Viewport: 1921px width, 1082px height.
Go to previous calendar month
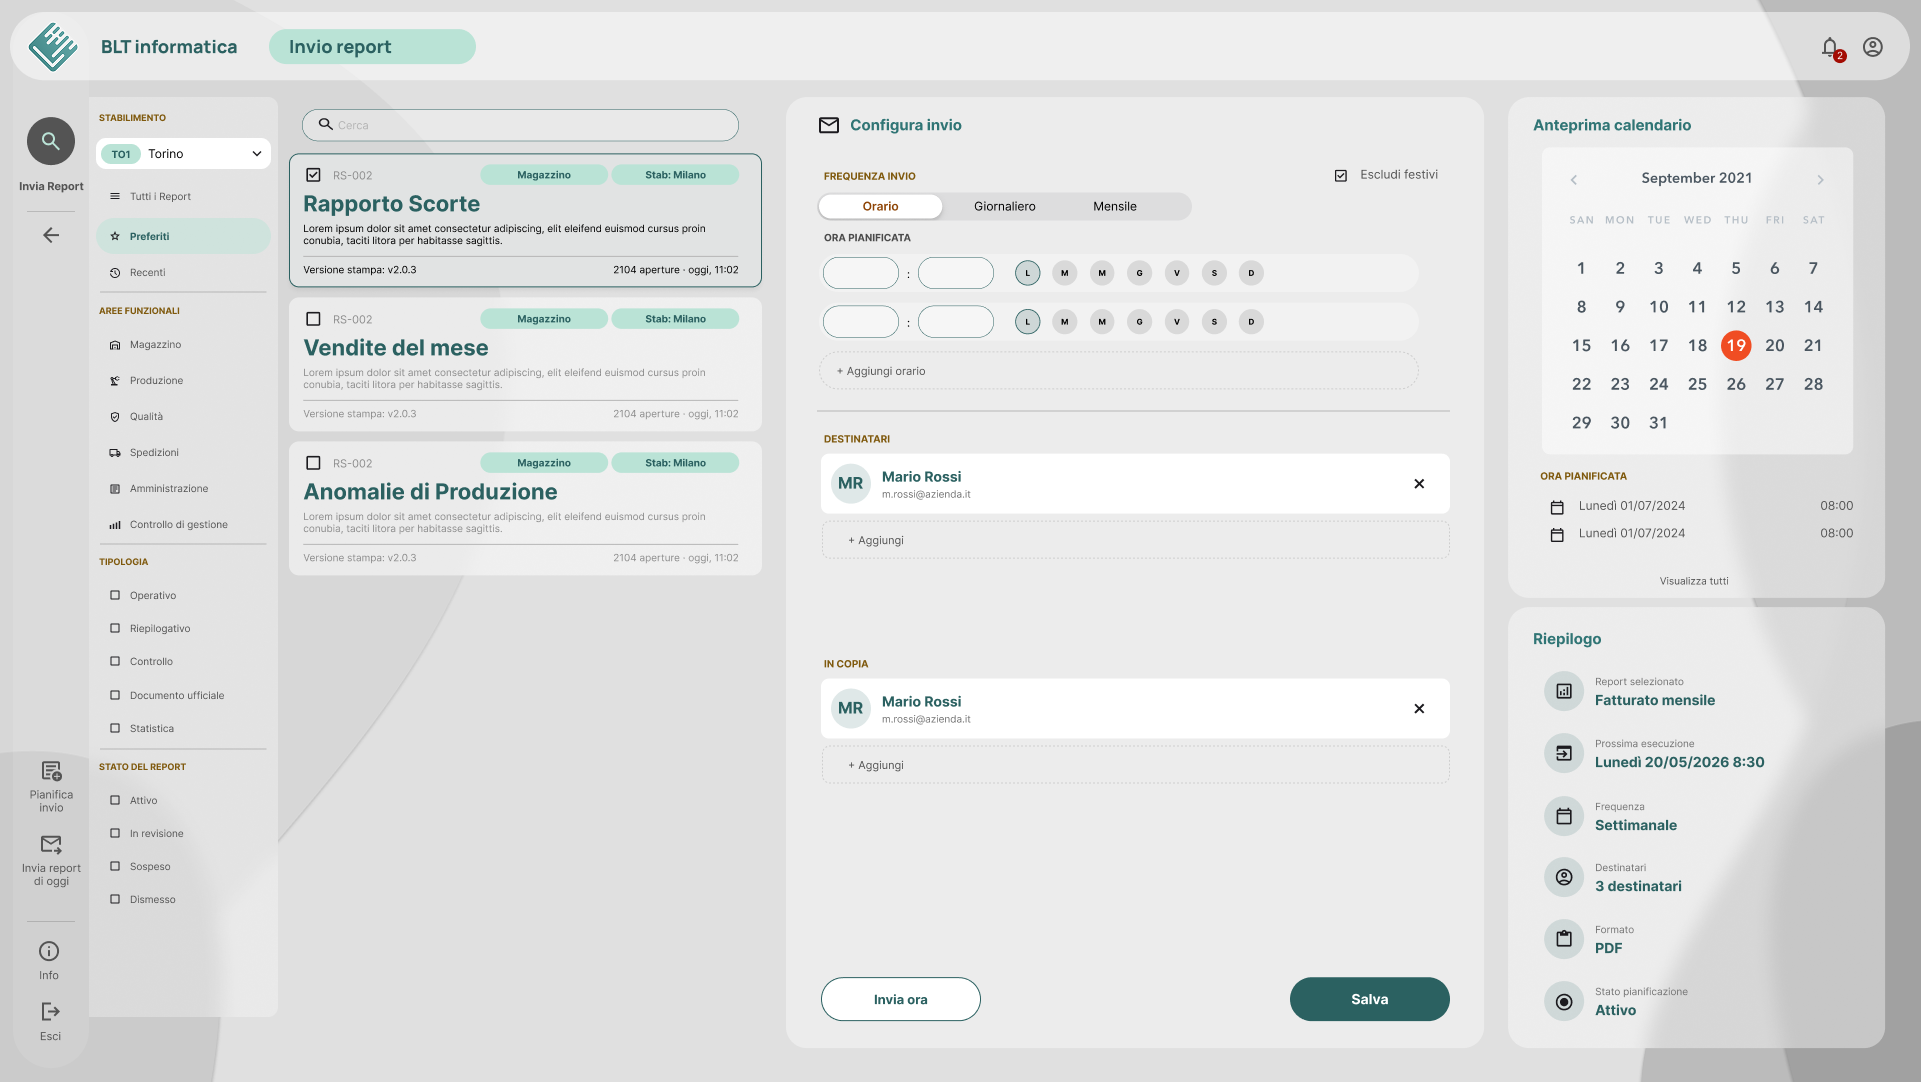pos(1574,180)
